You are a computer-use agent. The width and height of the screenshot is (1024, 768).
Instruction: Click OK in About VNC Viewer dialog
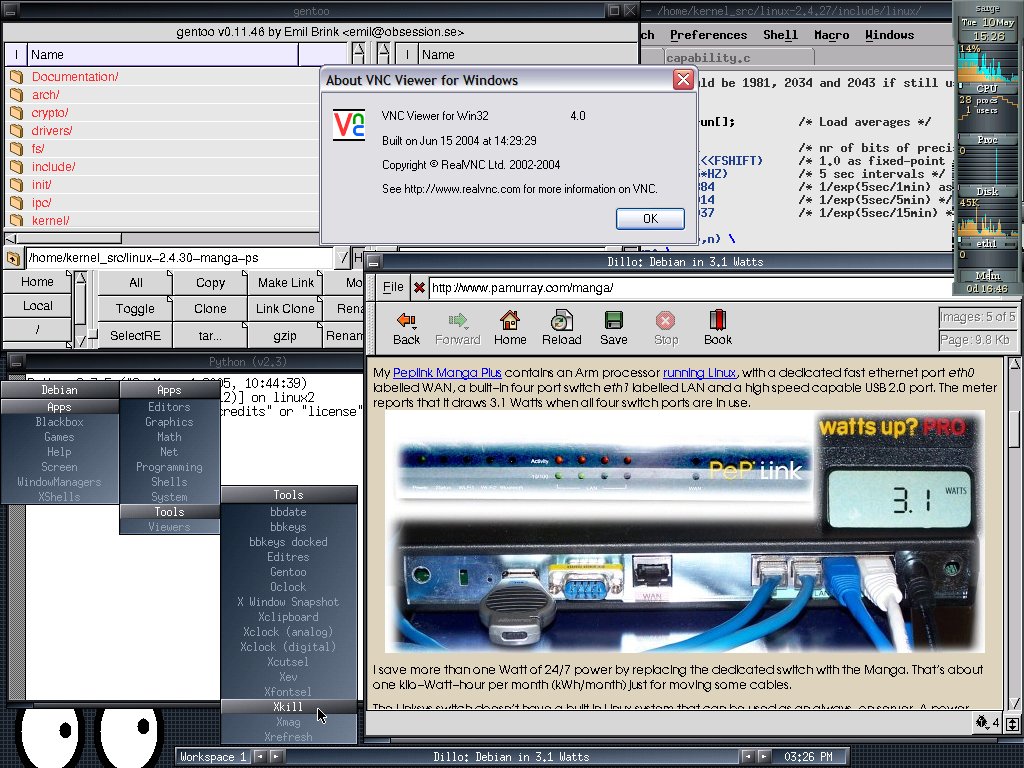(x=650, y=219)
